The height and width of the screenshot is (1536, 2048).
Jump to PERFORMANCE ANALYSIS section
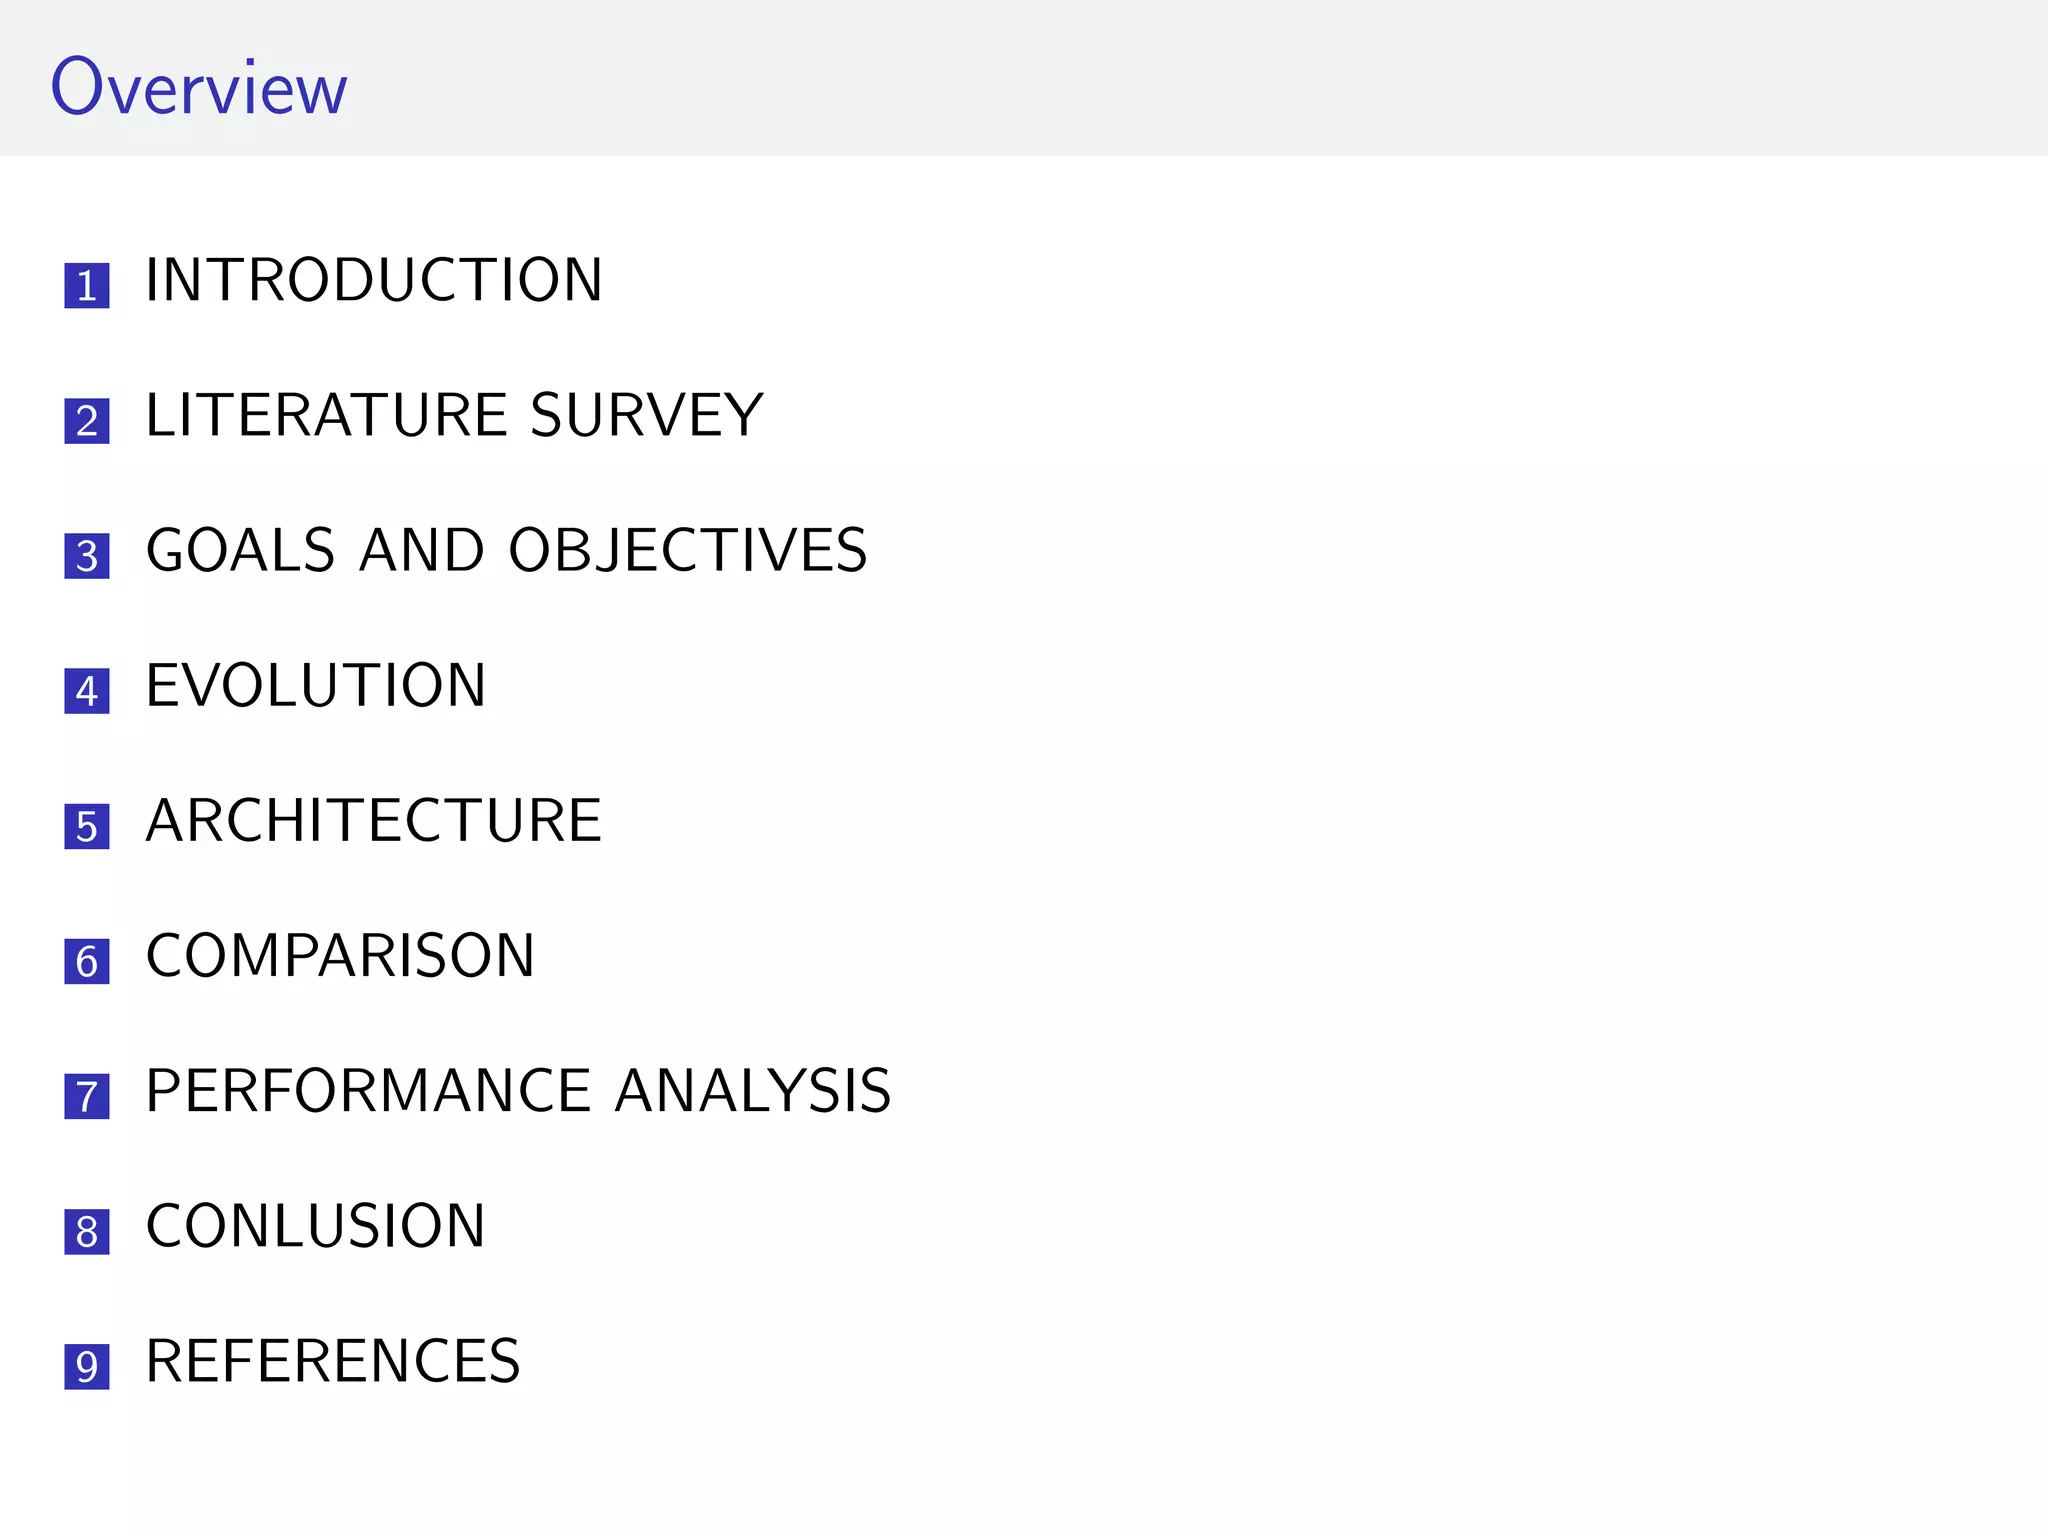tap(518, 1091)
